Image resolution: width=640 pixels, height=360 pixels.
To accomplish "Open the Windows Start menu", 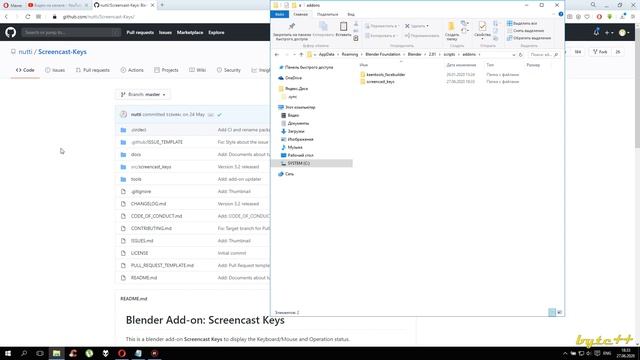I will tap(8, 353).
